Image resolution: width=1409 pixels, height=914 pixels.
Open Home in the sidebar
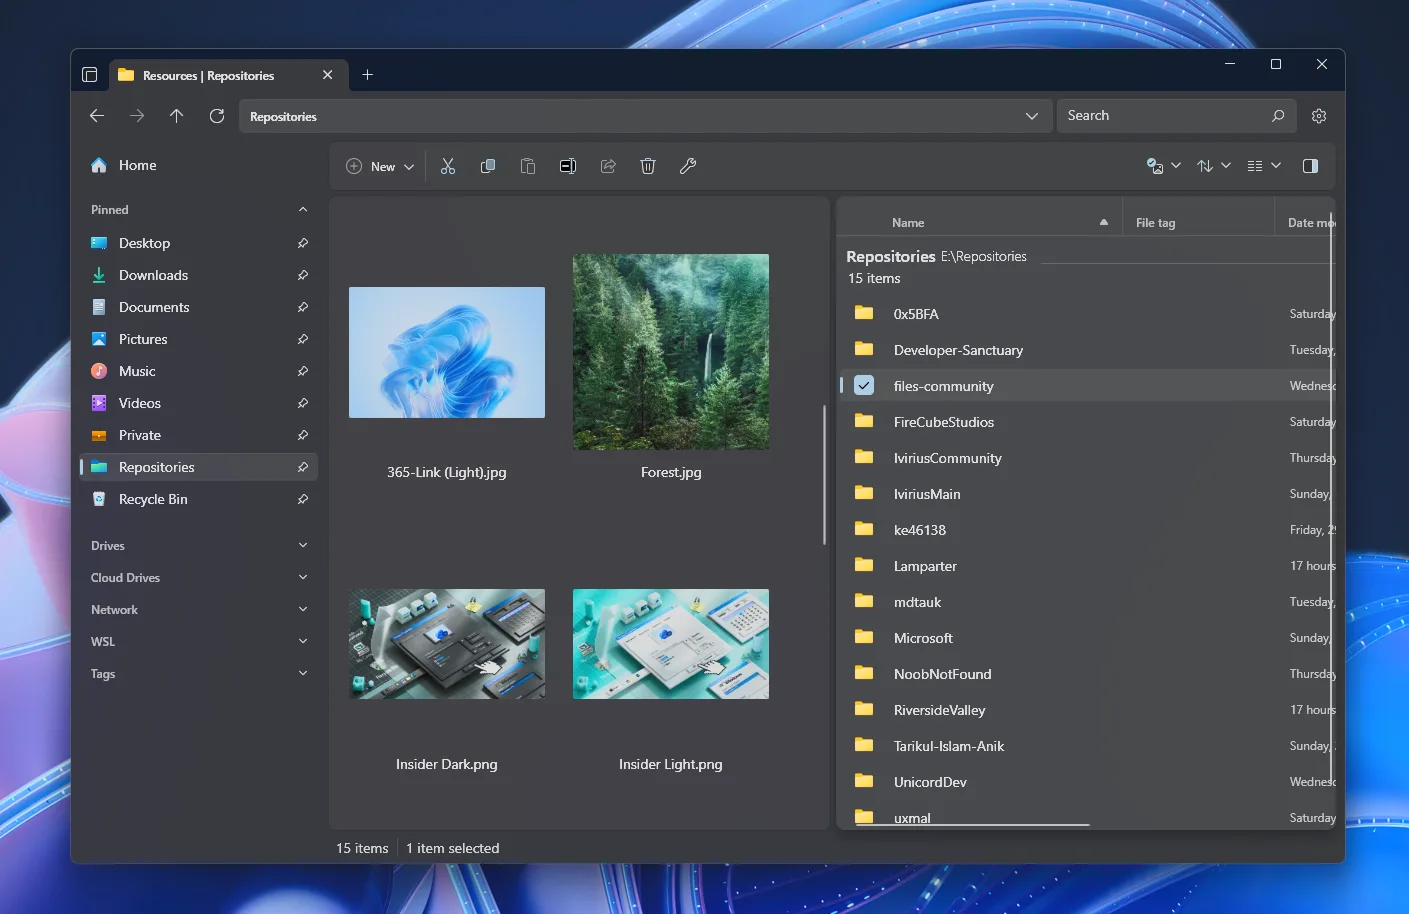(x=198, y=166)
